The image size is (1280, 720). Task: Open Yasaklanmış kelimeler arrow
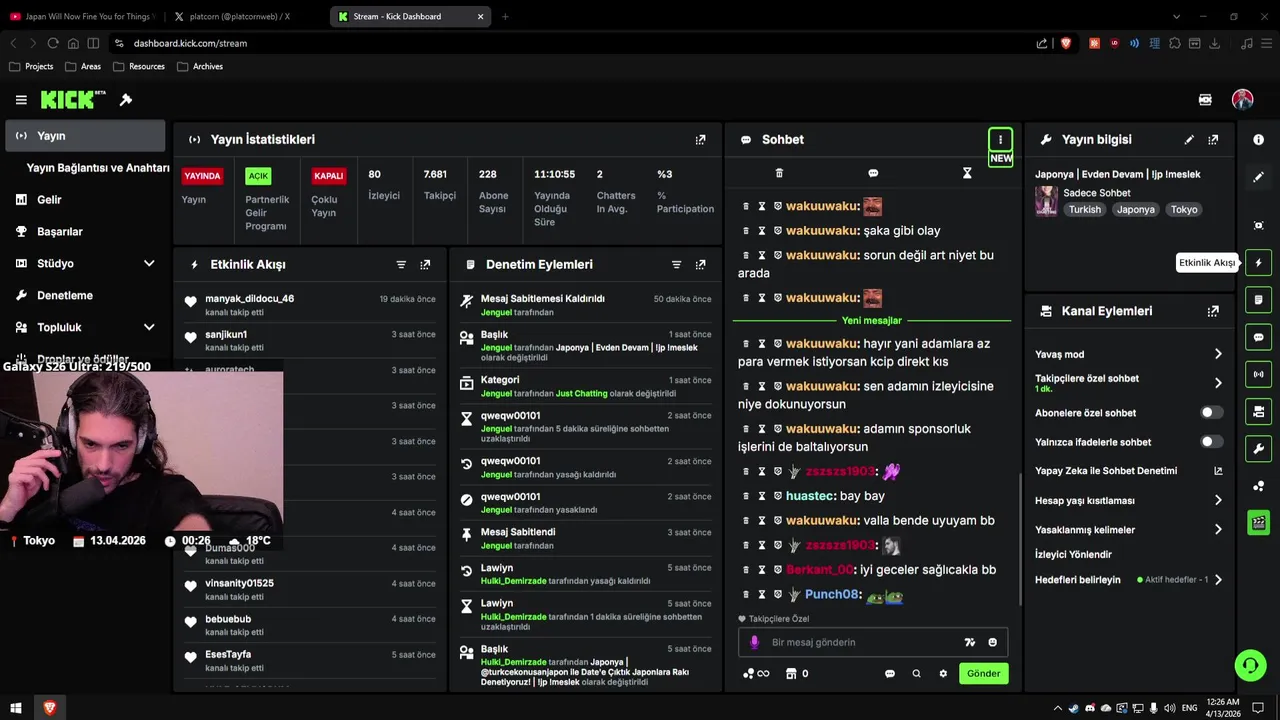click(1218, 529)
